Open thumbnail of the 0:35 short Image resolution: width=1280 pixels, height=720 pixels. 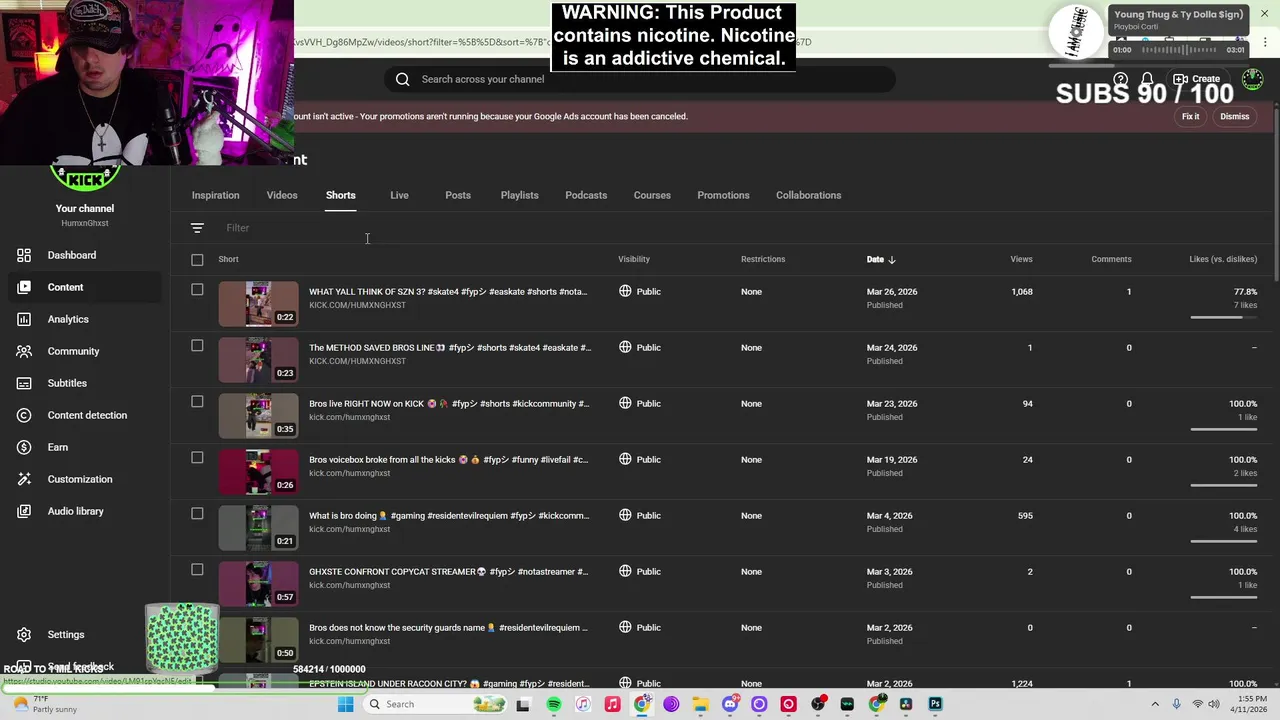[258, 416]
